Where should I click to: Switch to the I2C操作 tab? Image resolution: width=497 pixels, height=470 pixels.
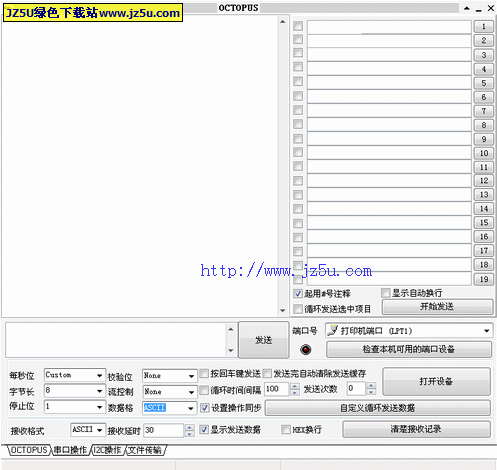(x=107, y=450)
